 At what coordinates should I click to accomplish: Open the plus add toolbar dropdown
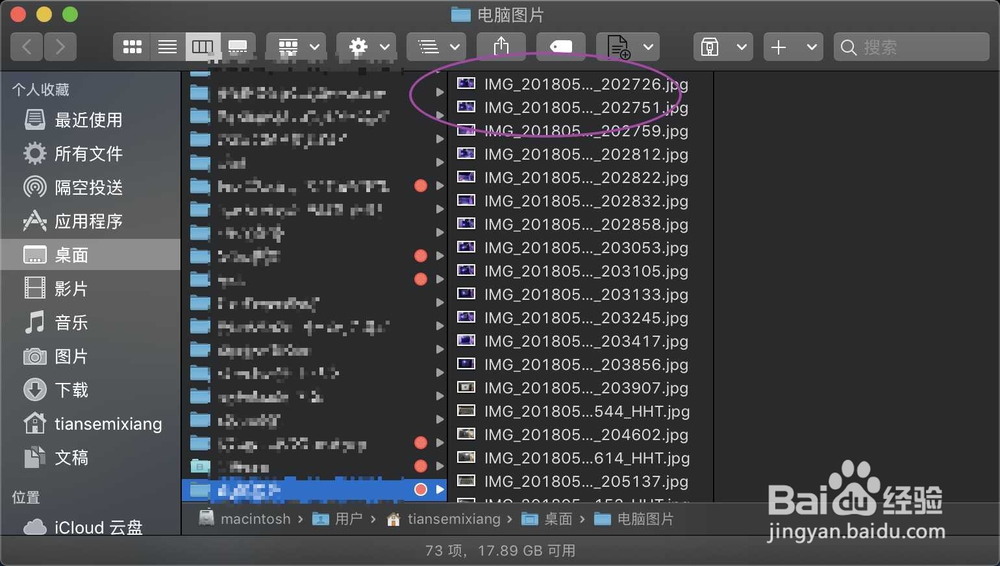793,47
